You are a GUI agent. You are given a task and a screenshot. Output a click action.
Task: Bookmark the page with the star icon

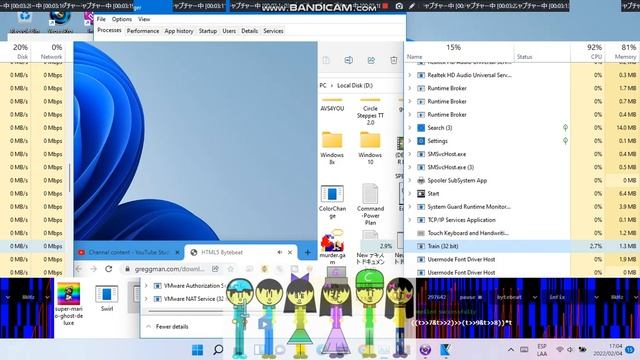point(231,269)
